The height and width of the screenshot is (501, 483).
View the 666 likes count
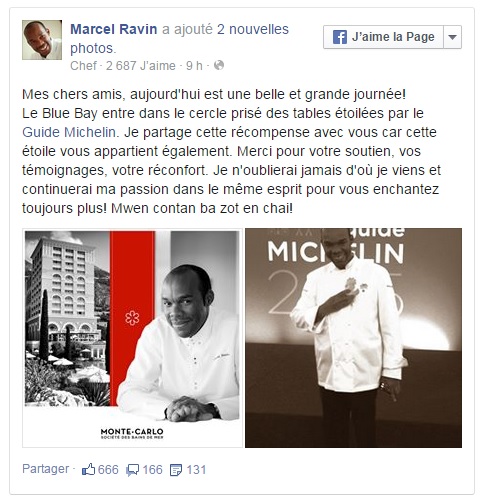click(108, 470)
